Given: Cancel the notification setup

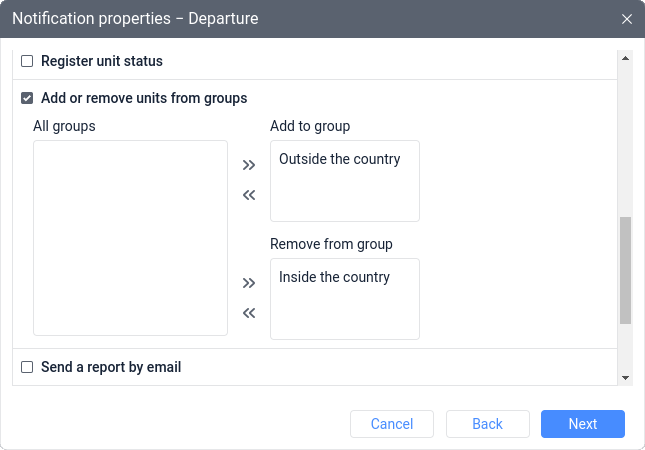Looking at the screenshot, I should (x=392, y=424).
